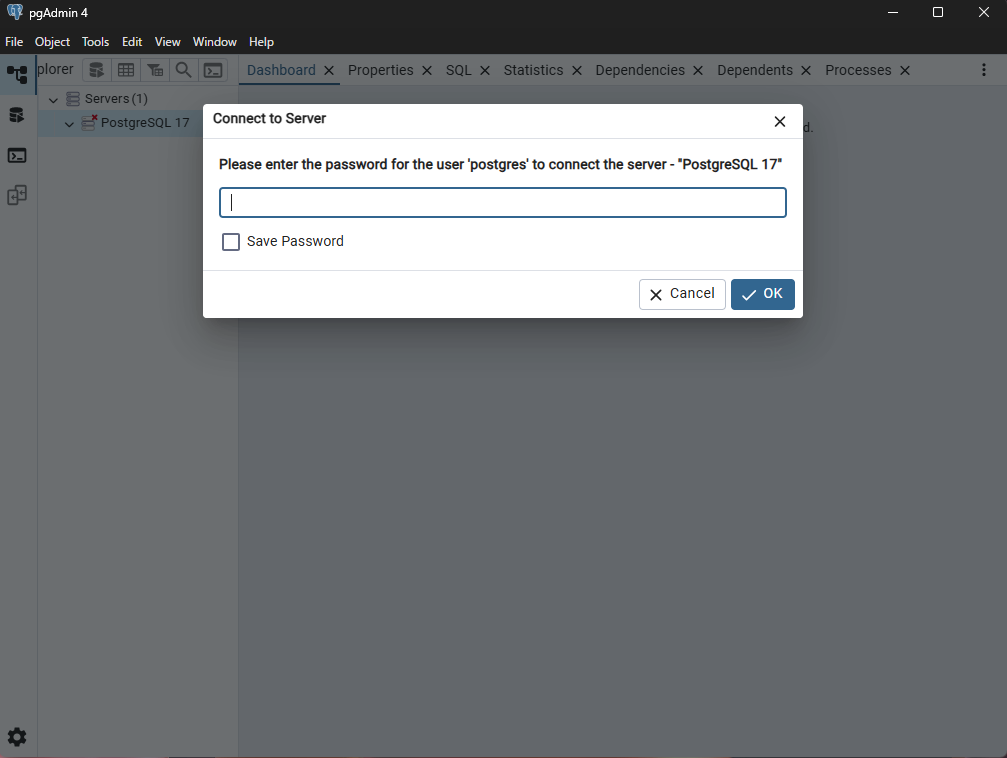Open the Object Explorer sidebar icon
The width and height of the screenshot is (1007, 758).
point(17,75)
